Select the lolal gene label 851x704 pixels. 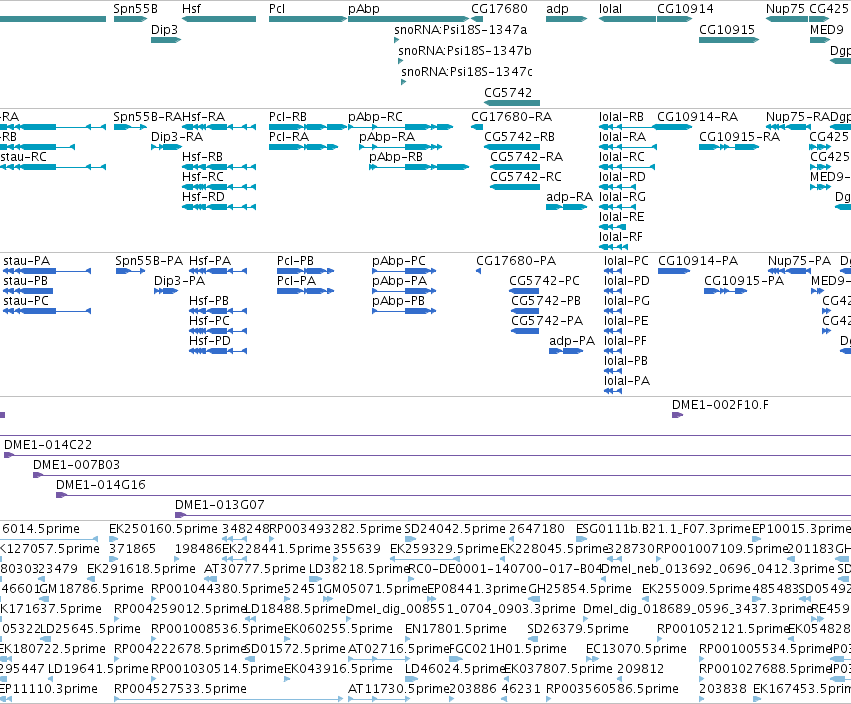(x=611, y=9)
